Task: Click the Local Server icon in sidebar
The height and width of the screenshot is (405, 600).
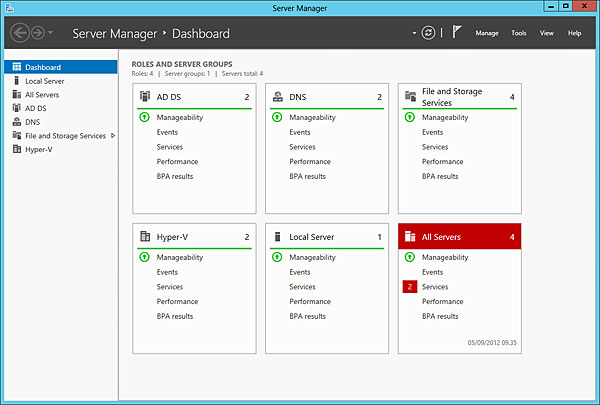Action: click(16, 80)
